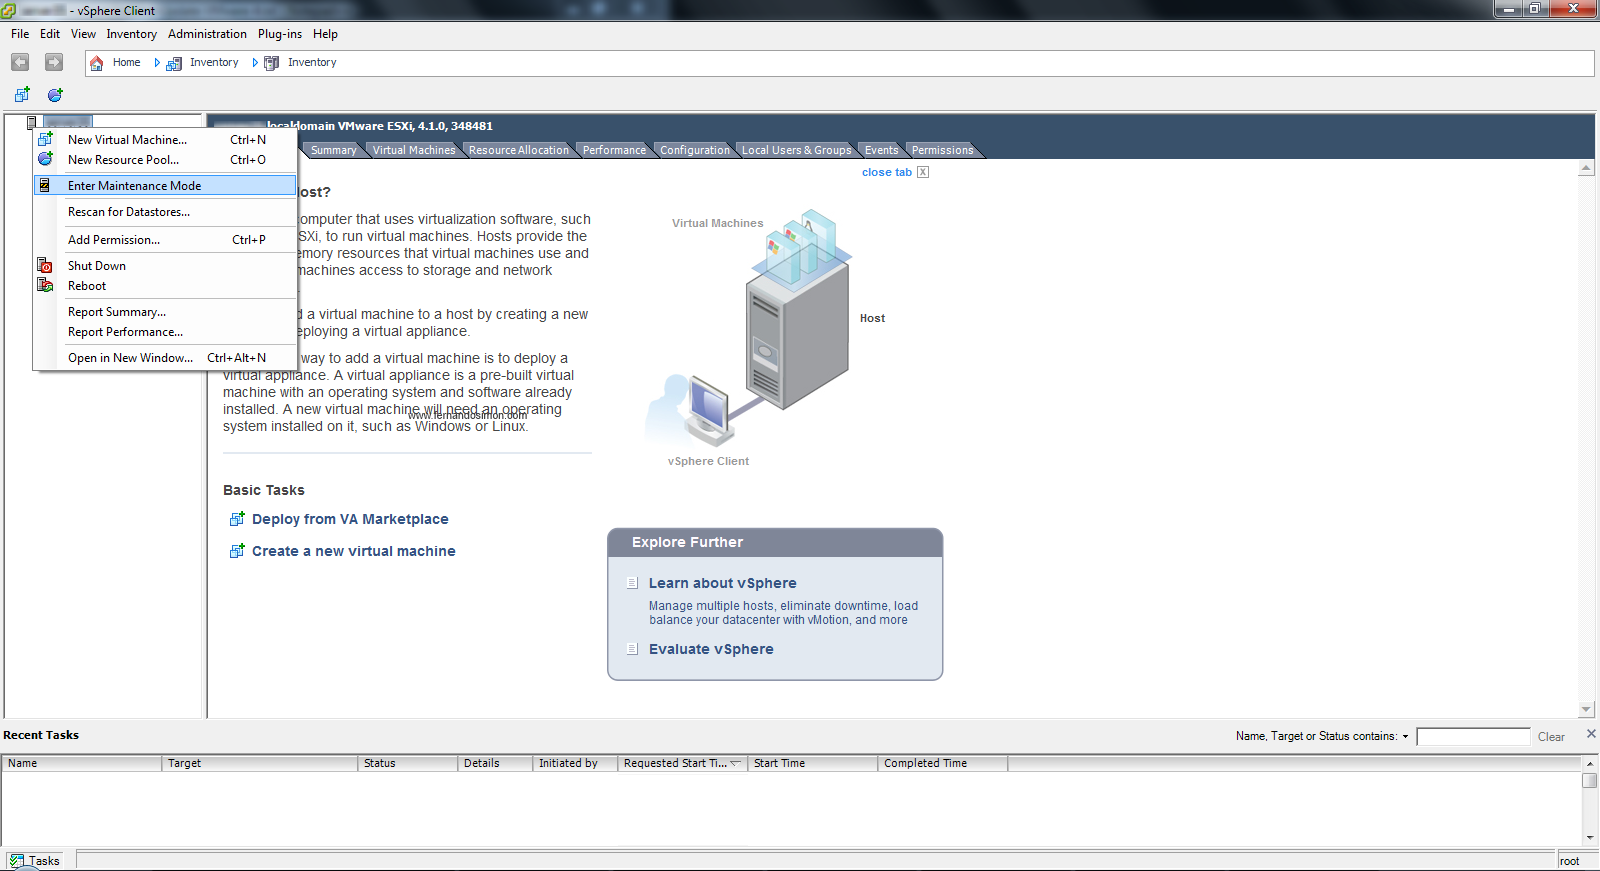Click the Home icon in address bar
Viewport: 1600px width, 871px height.
[97, 63]
